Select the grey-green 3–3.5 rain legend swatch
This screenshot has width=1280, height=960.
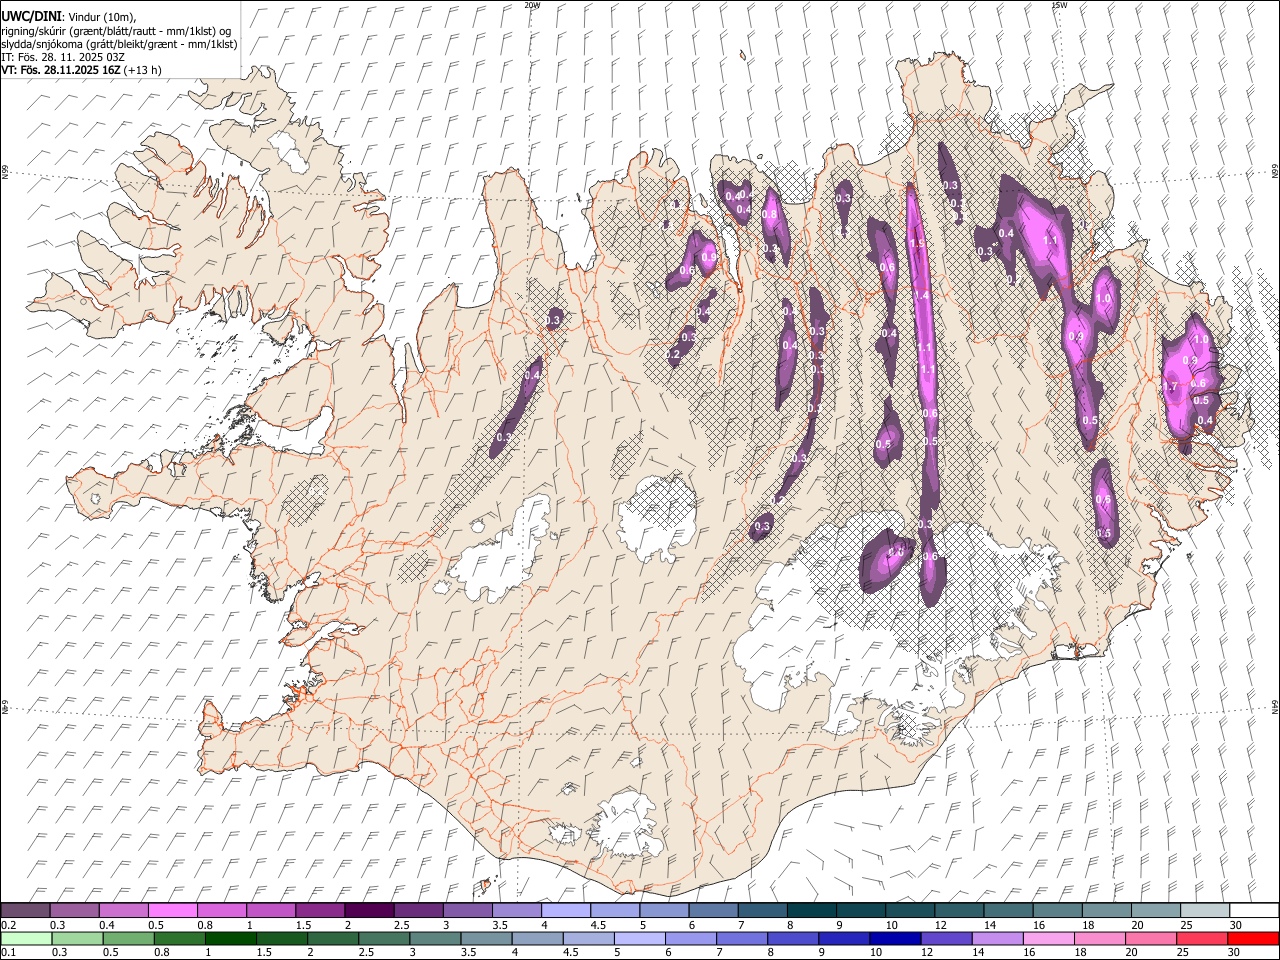[435, 938]
